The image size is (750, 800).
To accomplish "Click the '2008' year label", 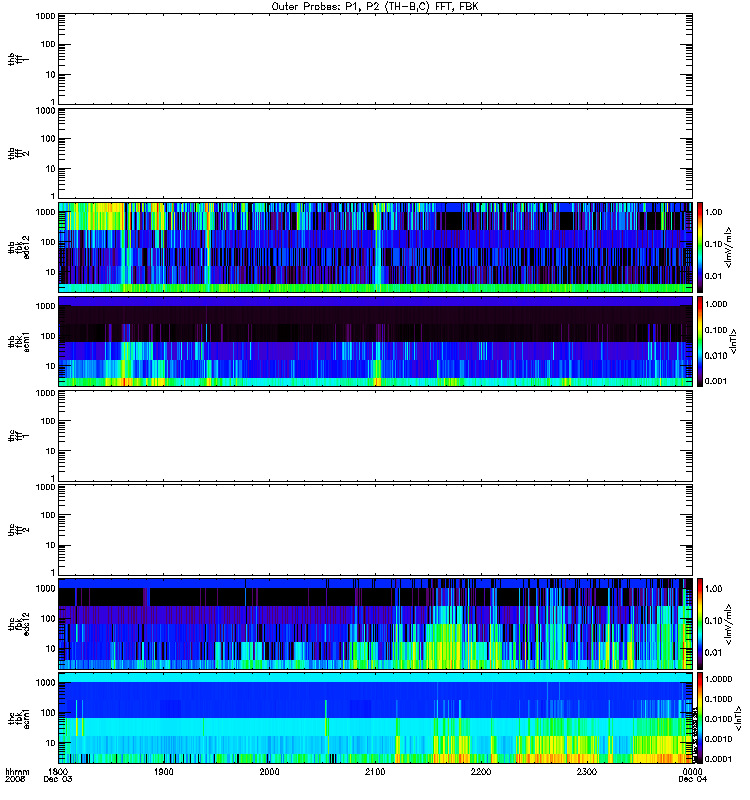I will click(x=15, y=780).
